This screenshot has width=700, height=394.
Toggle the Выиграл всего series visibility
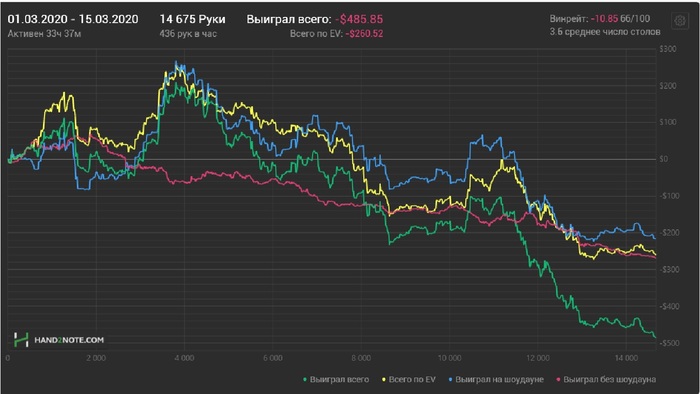tap(339, 379)
